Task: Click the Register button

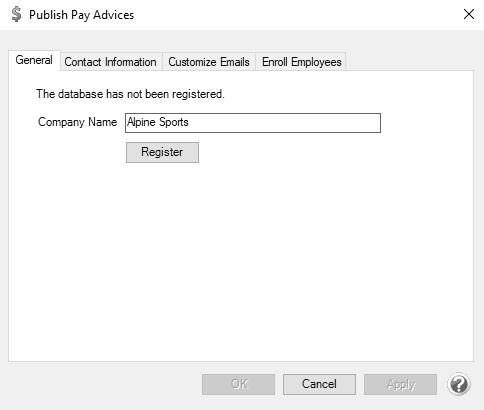Action: 162,152
